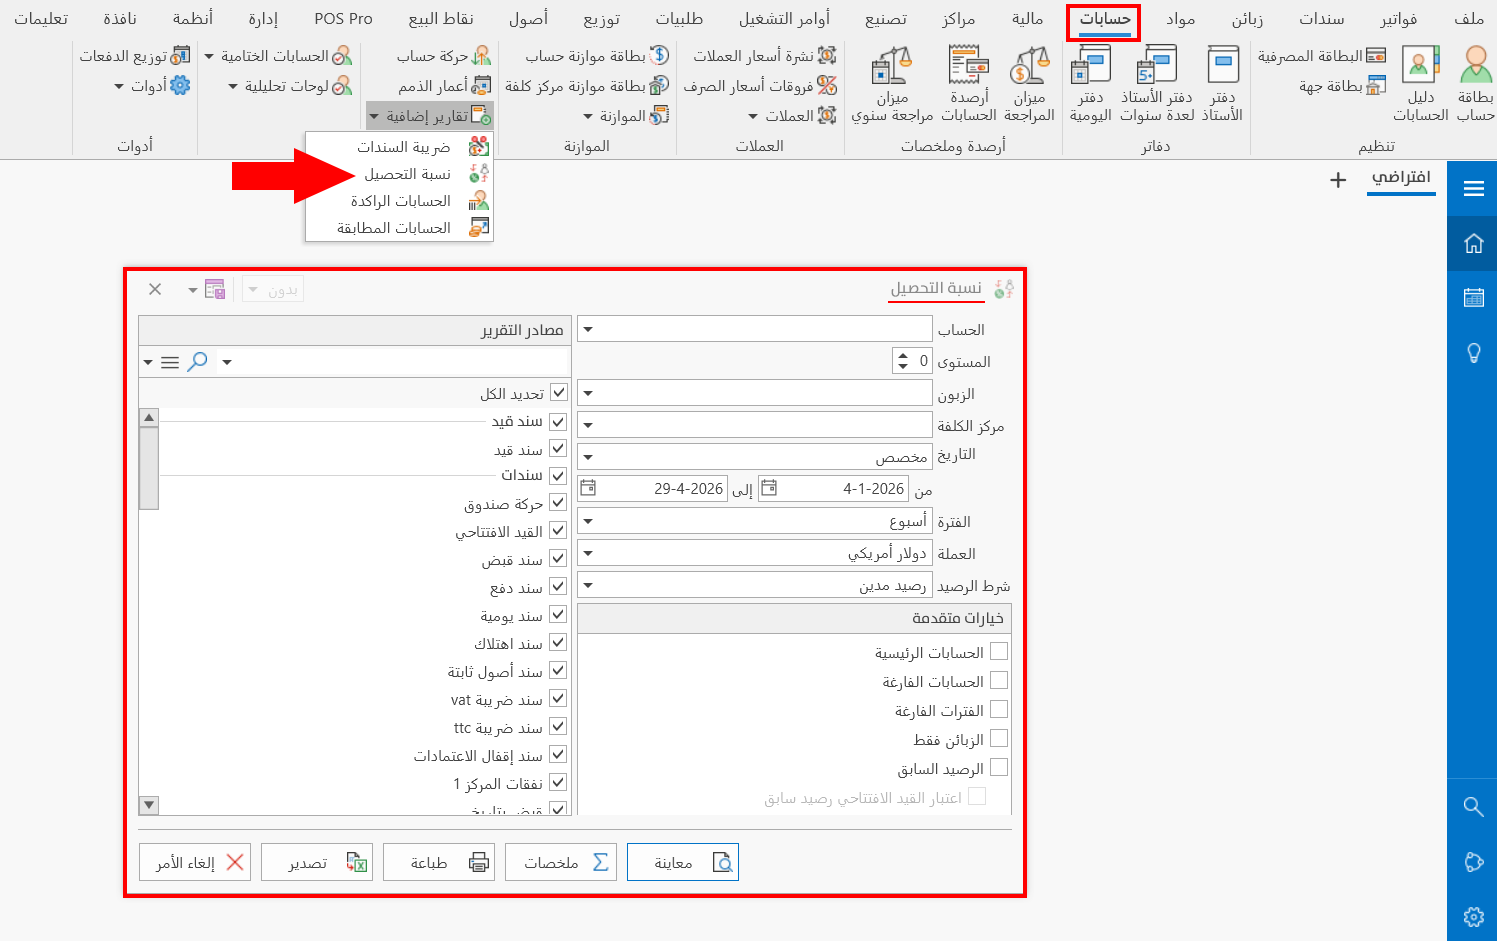
Task: Click layout icon in dialog title bar
Action: click(214, 290)
